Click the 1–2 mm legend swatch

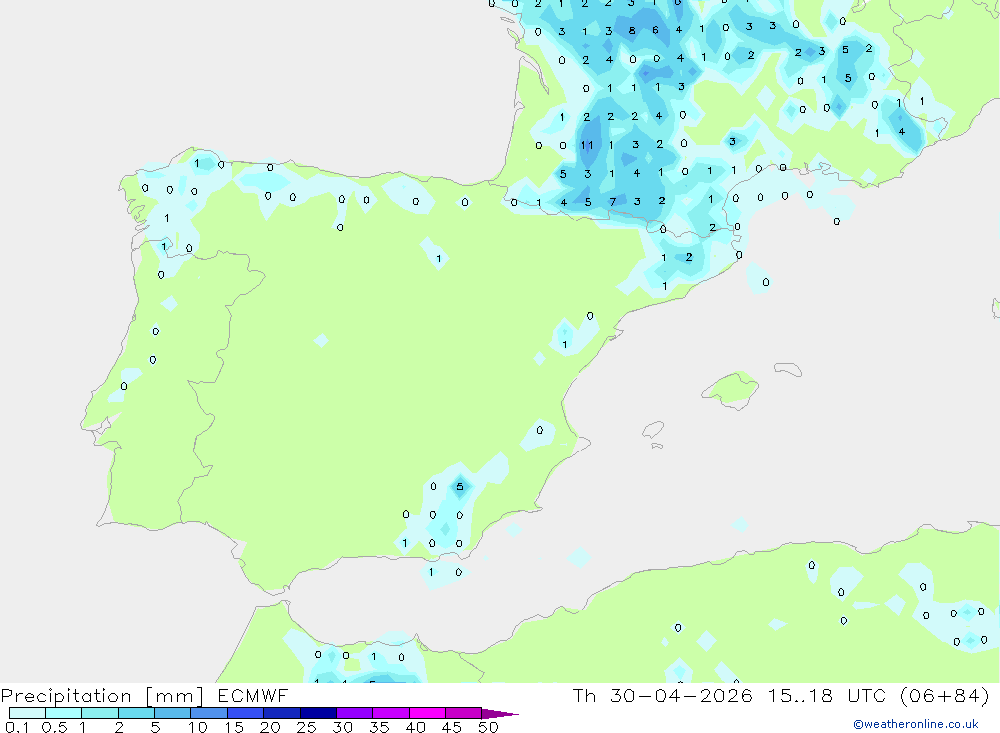[100, 713]
